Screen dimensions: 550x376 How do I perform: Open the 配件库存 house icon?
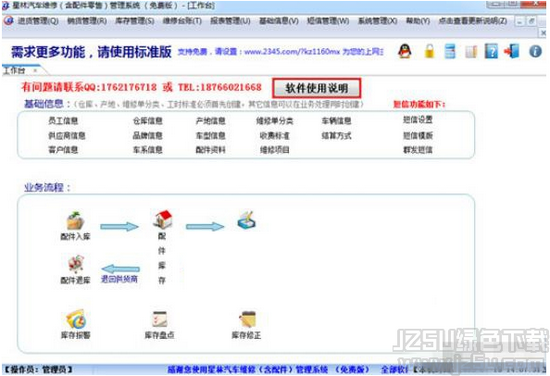click(163, 219)
